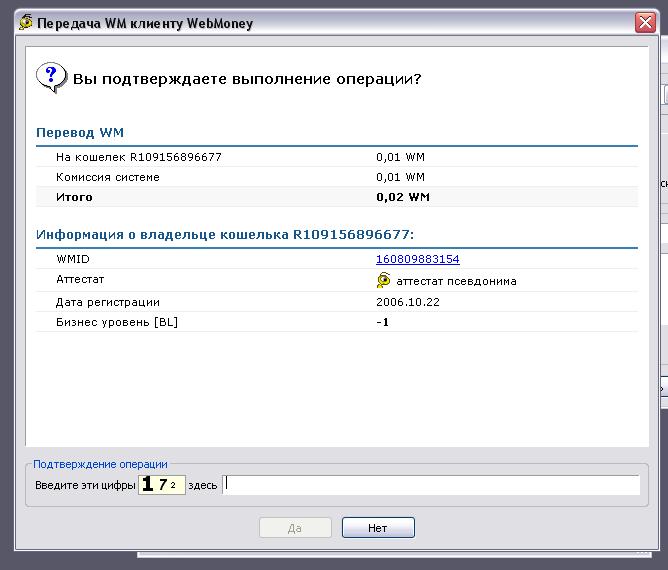This screenshot has width=668, height=570.
Task: Click the 'Введите эти цифры' label
Action: pos(85,485)
